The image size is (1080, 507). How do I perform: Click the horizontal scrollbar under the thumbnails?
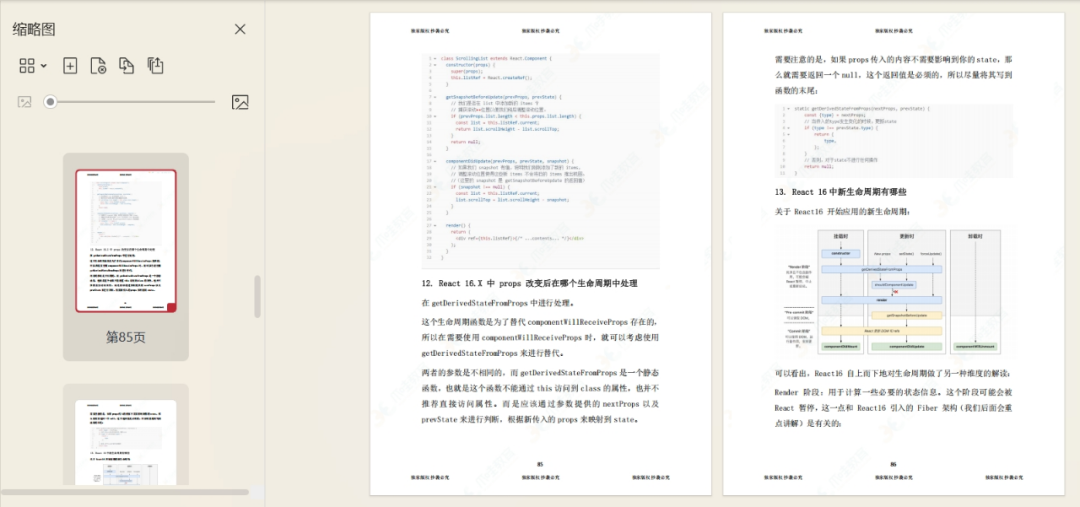coord(125,492)
